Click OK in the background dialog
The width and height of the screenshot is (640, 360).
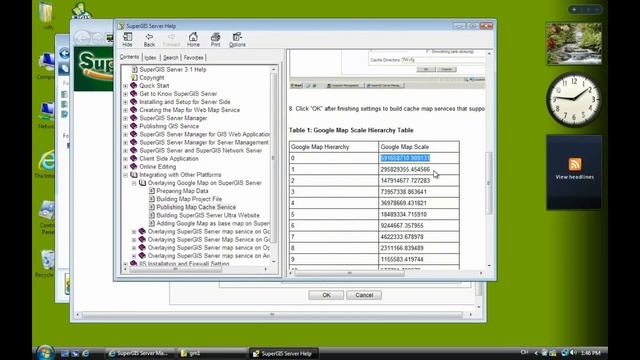(x=326, y=295)
